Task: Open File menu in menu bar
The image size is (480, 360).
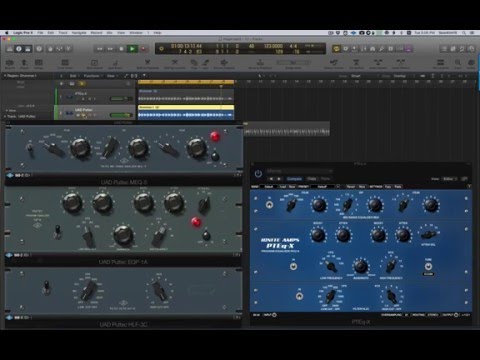Action: 40,33
